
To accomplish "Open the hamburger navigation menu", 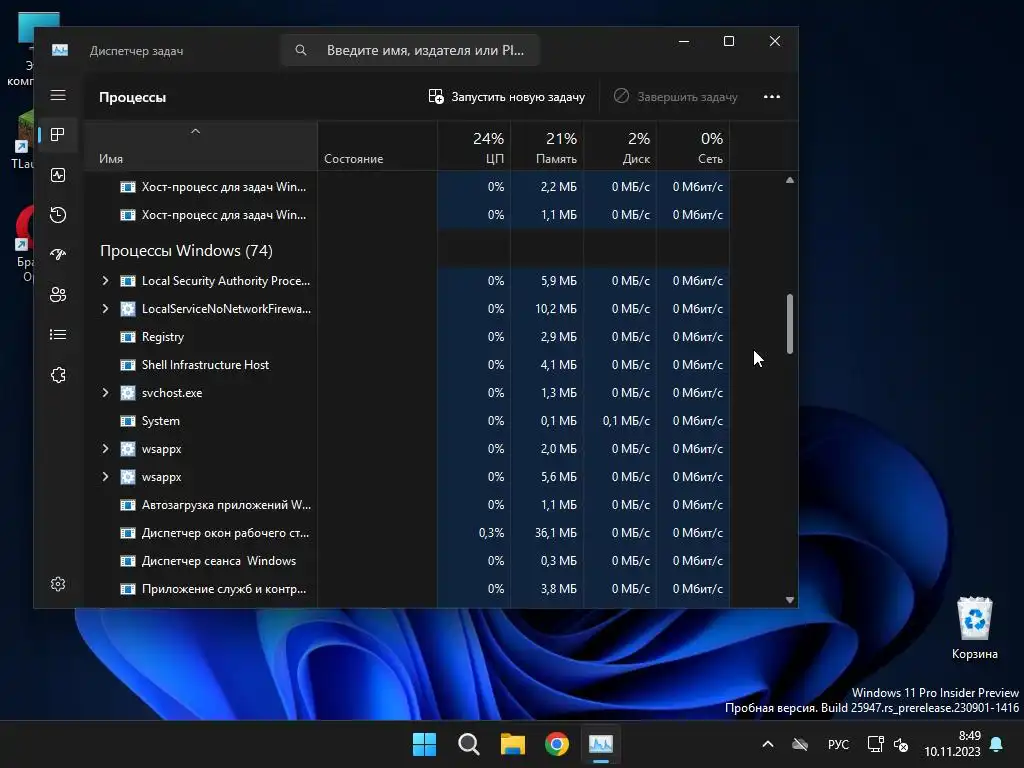I will coord(58,95).
